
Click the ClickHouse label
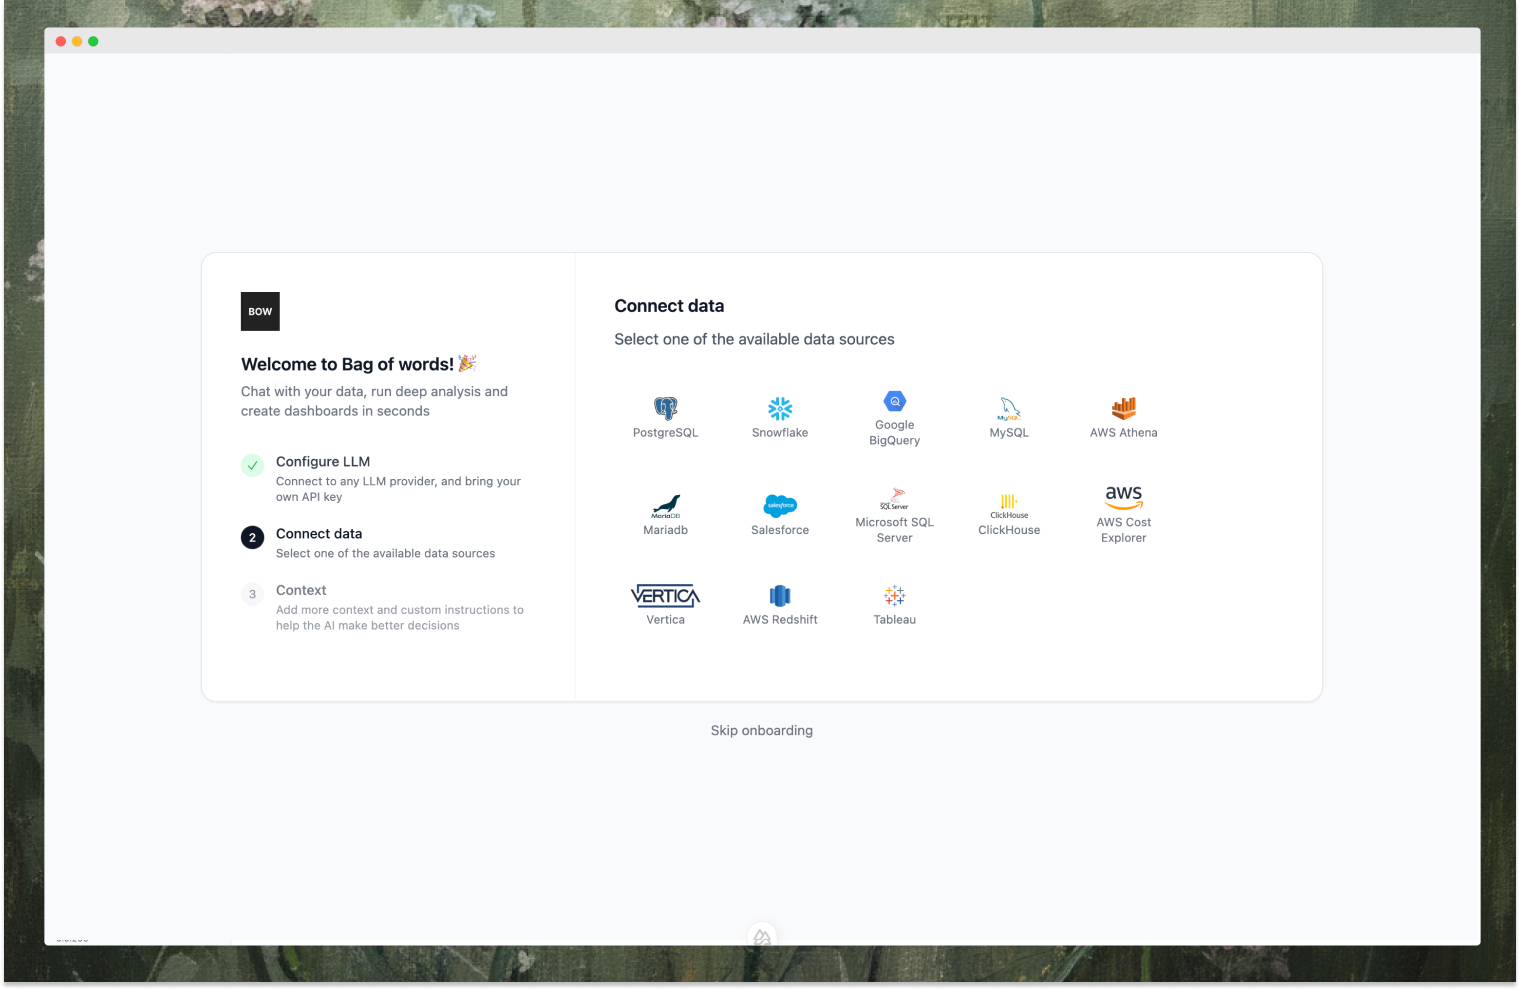tap(1009, 531)
